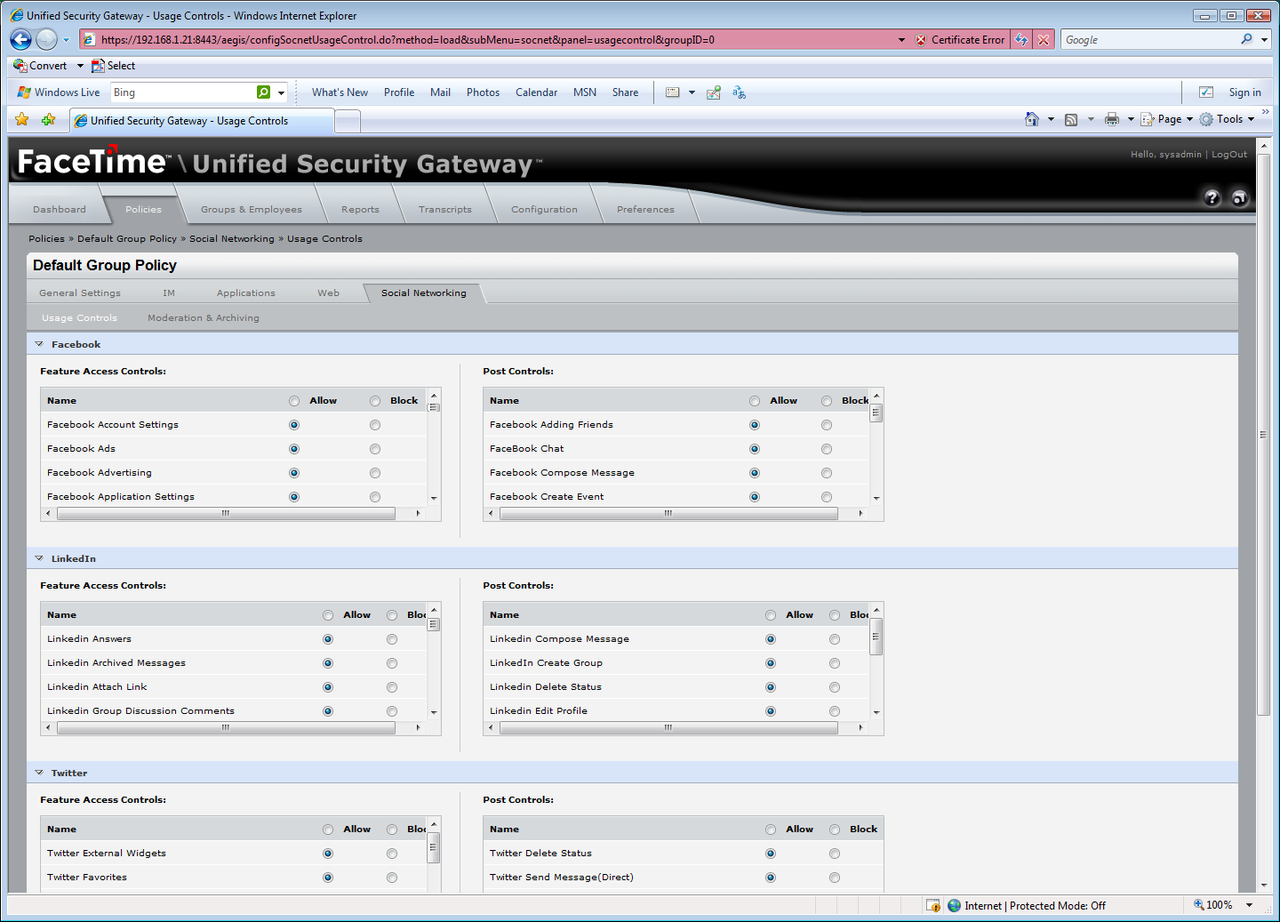This screenshot has width=1280, height=922.
Task: Allow Facebook Account Settings
Action: [x=294, y=425]
